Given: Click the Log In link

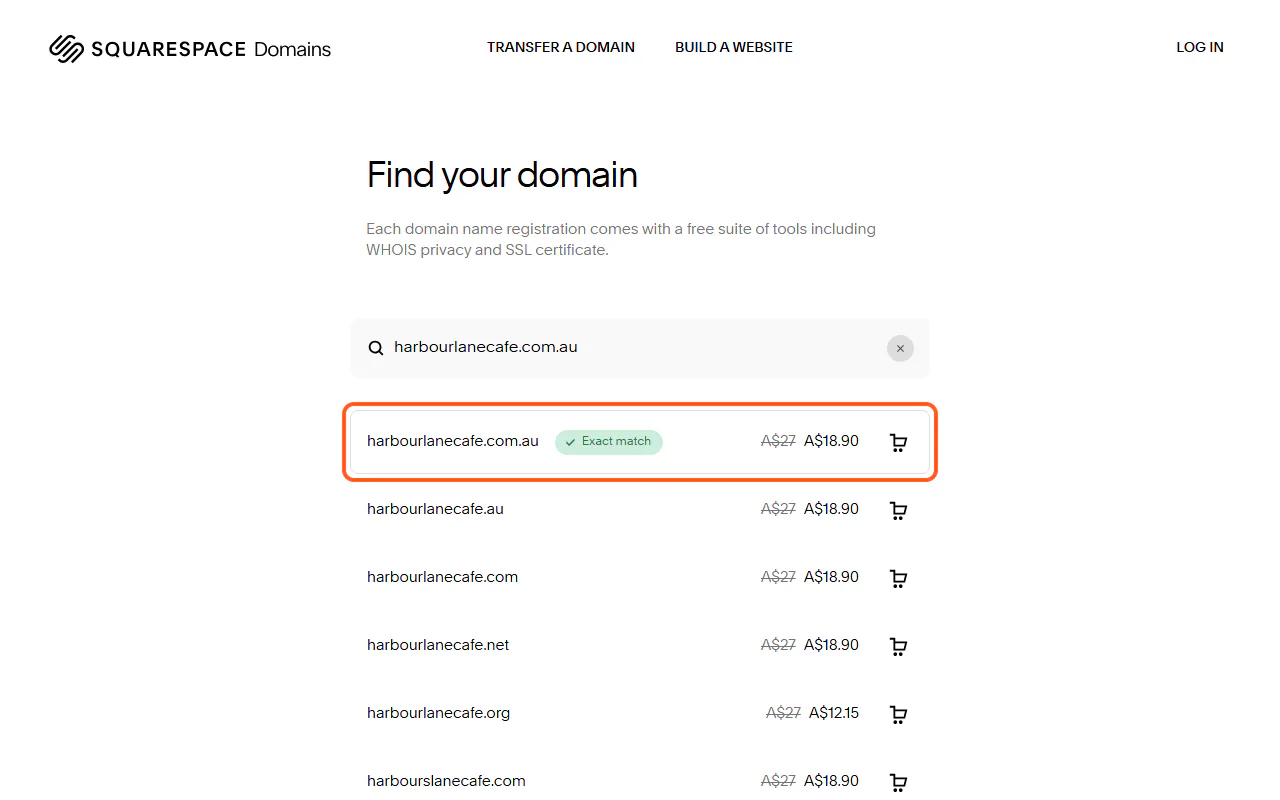Looking at the screenshot, I should [x=1200, y=47].
